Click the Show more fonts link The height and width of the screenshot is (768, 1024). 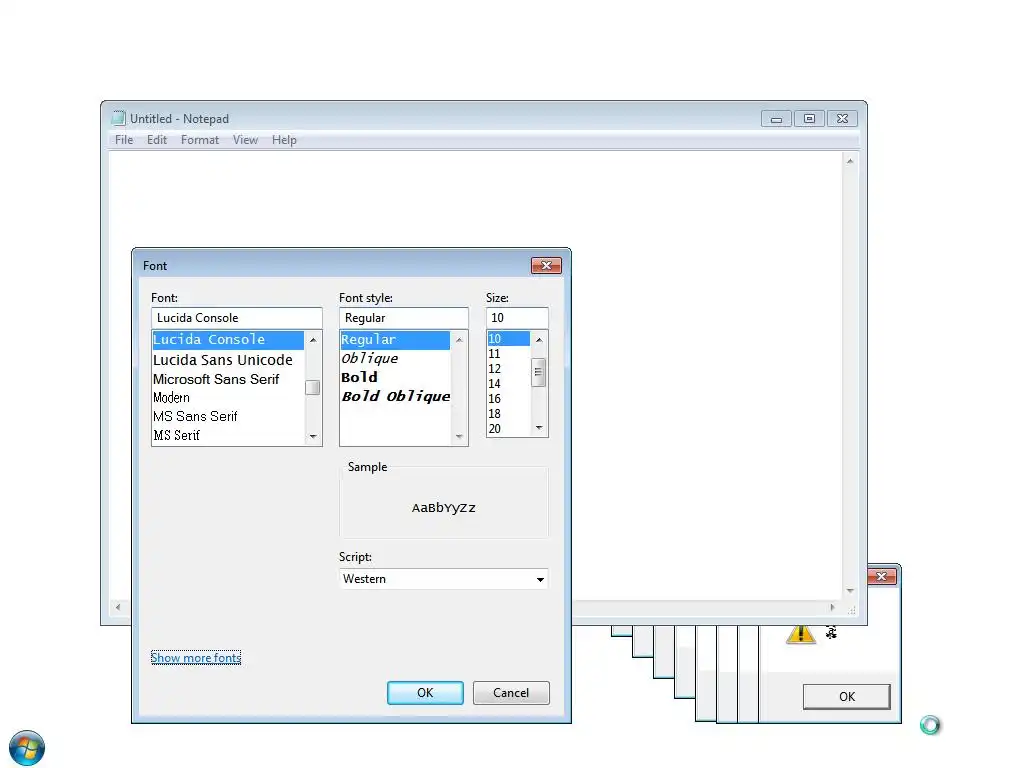pos(196,658)
